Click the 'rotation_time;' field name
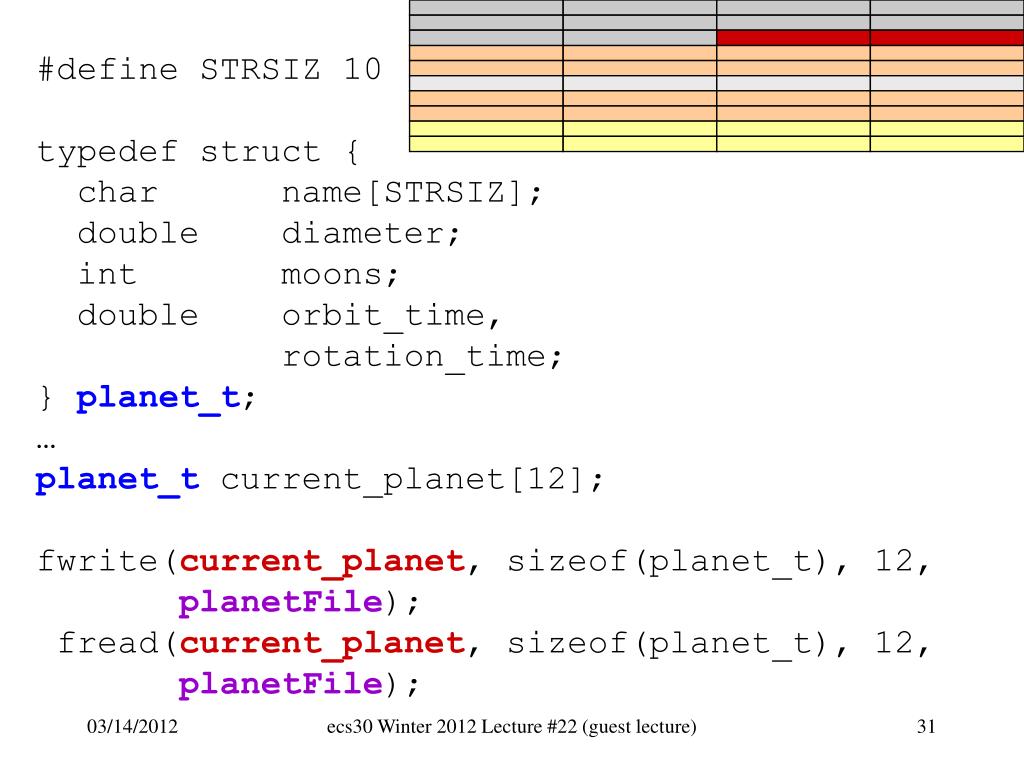This screenshot has height=768, width=1024. tap(422, 358)
